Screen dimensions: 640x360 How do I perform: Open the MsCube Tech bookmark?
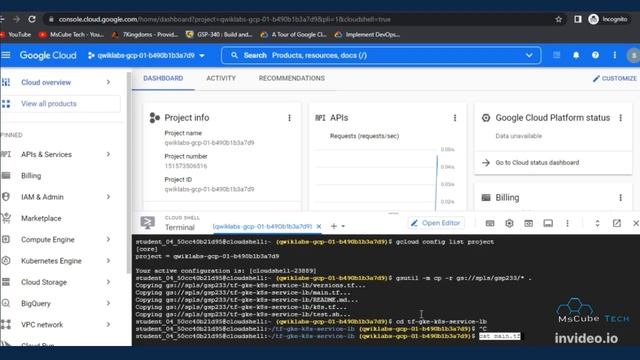[x=72, y=35]
